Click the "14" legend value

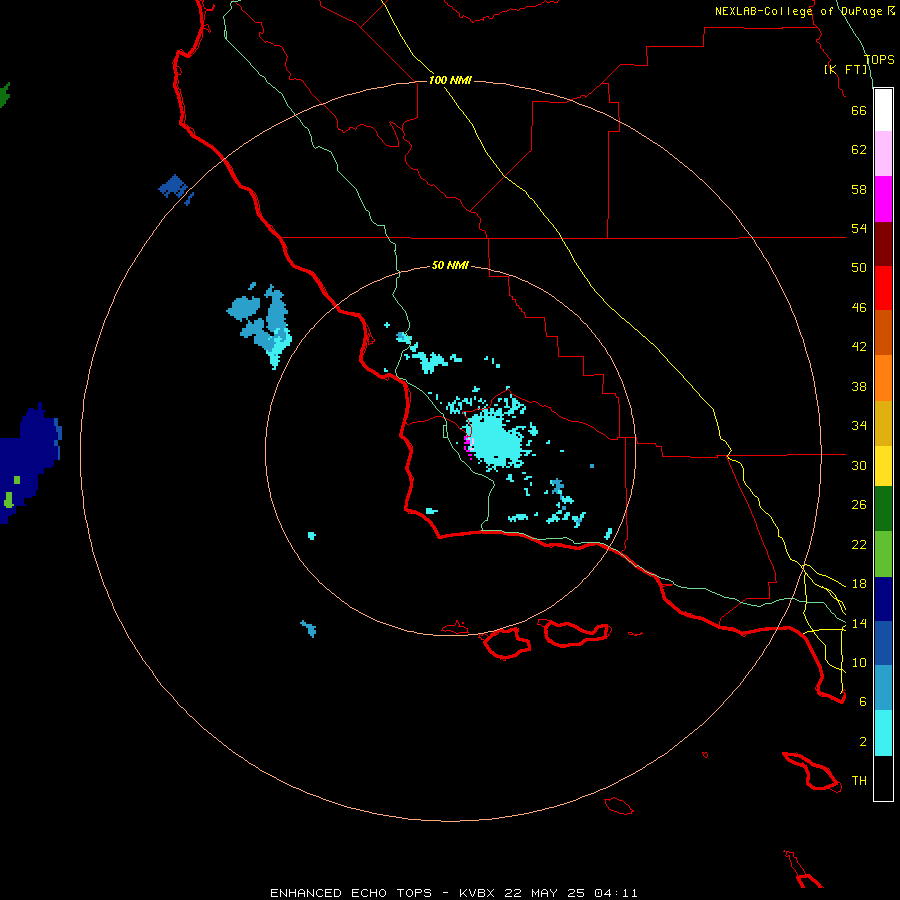pos(859,623)
